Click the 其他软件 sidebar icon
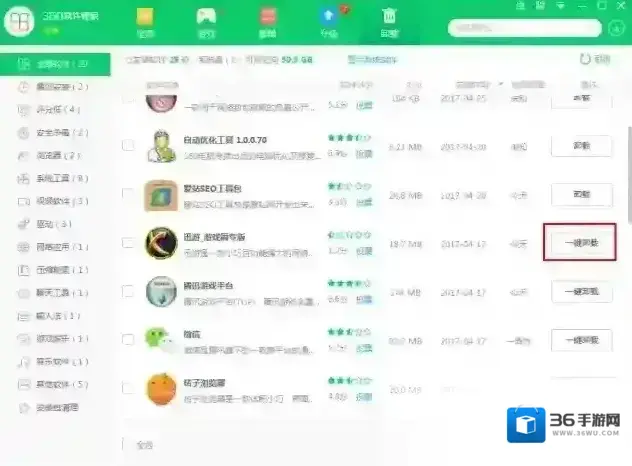632x466 pixels. (x=24, y=385)
